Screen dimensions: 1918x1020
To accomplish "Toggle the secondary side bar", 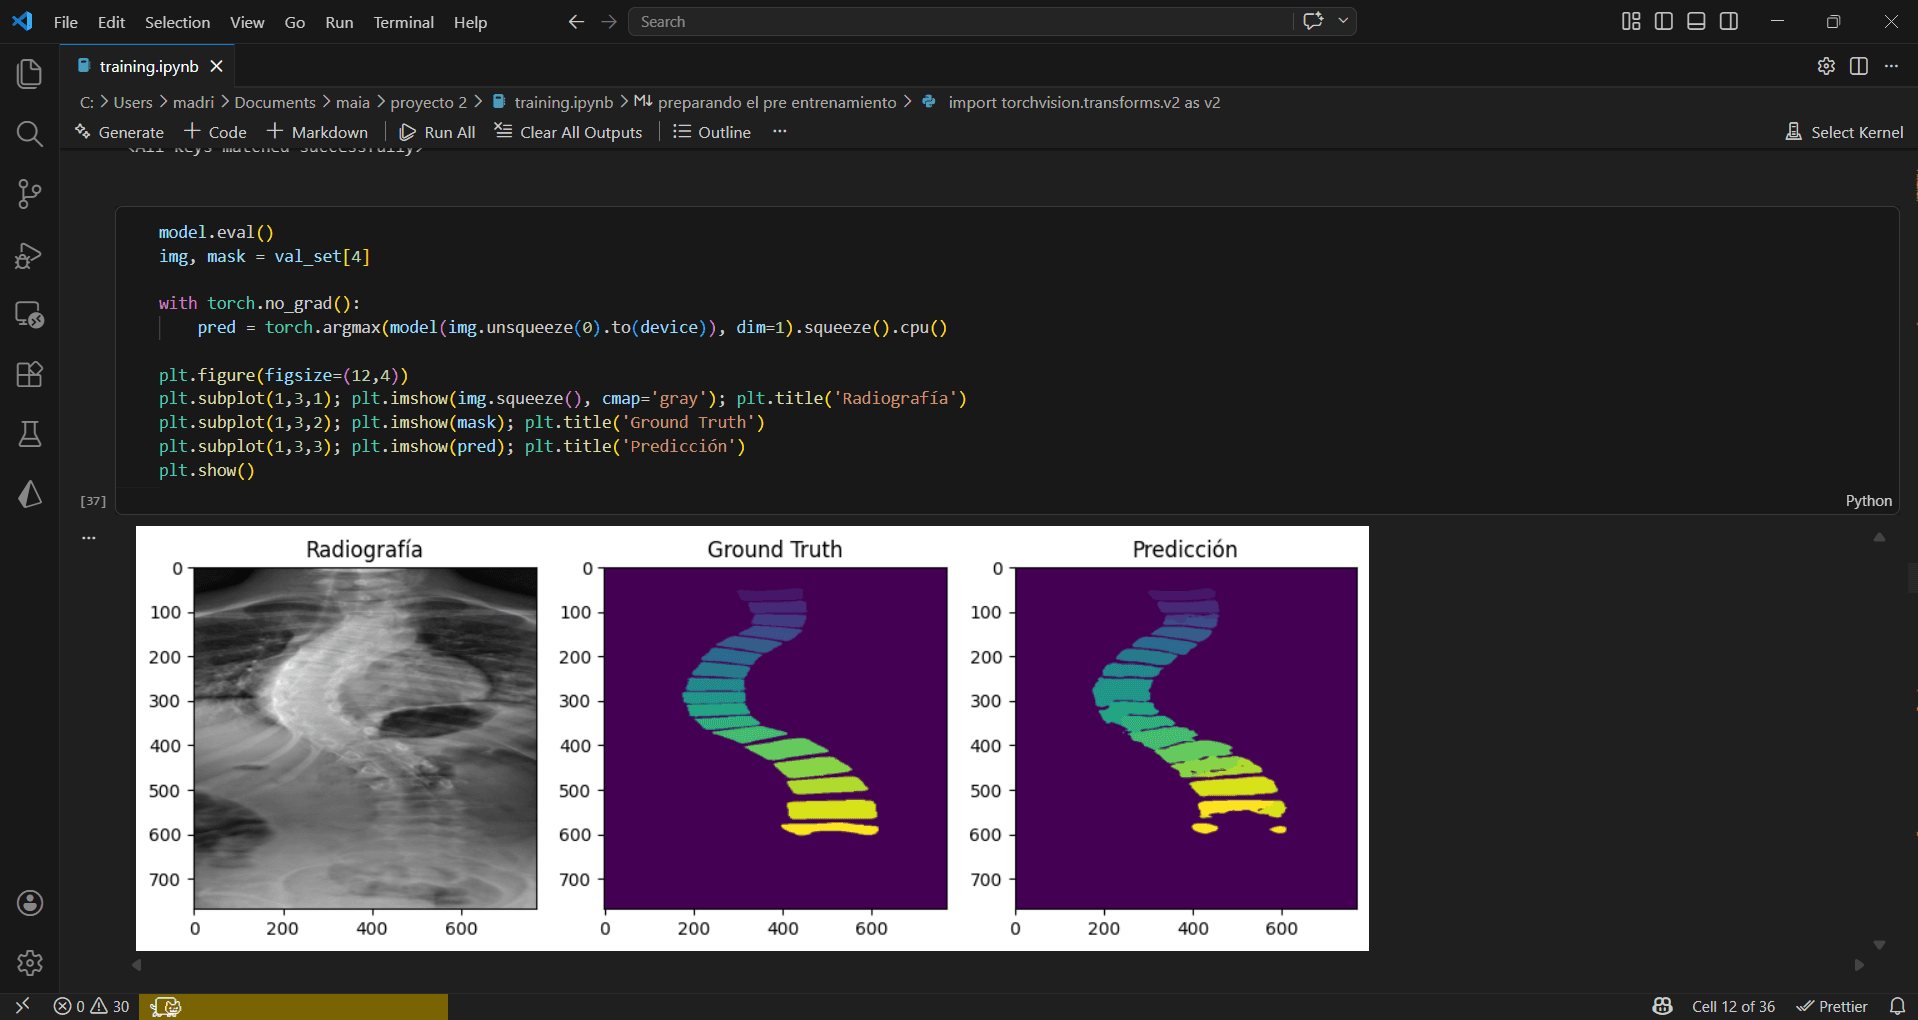I will pos(1729,21).
